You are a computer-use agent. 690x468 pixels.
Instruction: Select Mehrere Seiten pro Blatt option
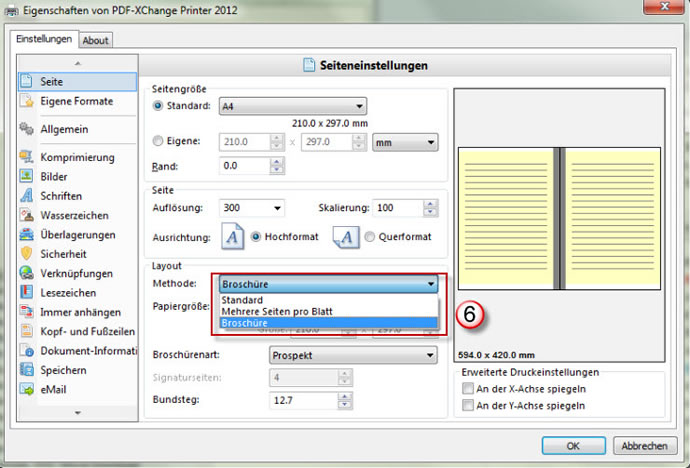pyautogui.click(x=328, y=311)
